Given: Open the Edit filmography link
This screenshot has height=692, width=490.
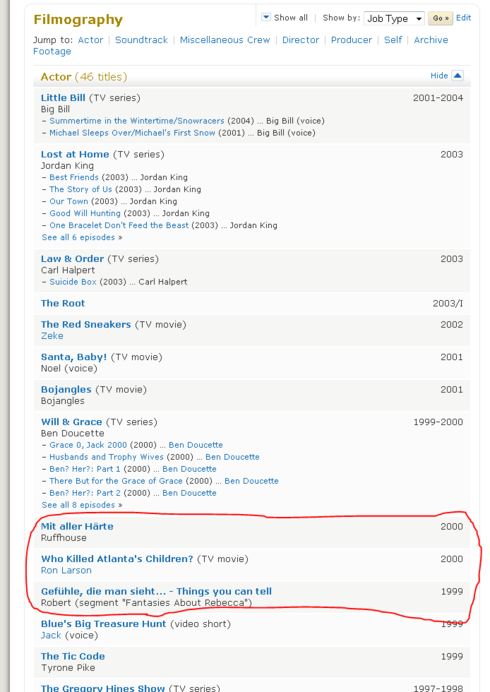Looking at the screenshot, I should tap(464, 18).
